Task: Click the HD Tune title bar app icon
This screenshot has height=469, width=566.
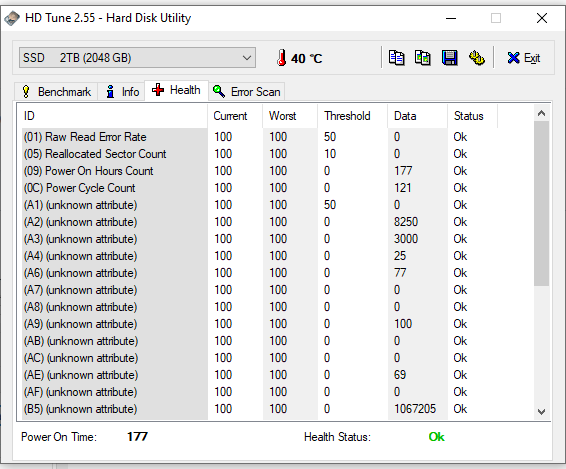Action: pyautogui.click(x=12, y=18)
